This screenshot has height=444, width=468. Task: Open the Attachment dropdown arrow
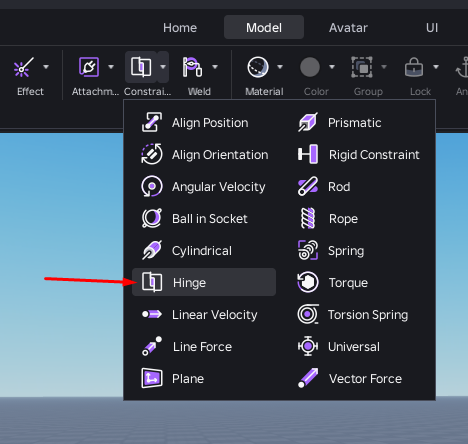click(x=111, y=67)
